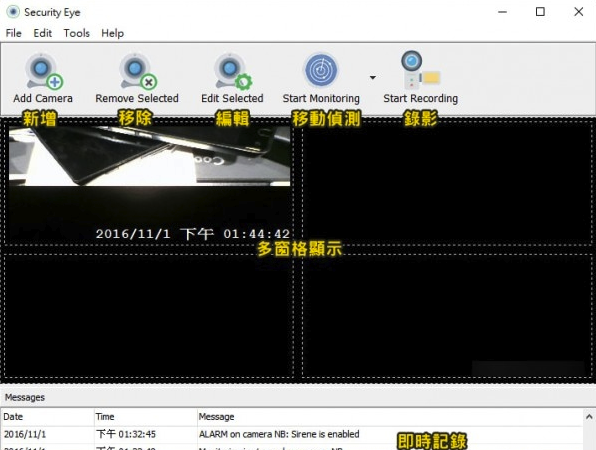This screenshot has width=596, height=450.
Task: Open the File menu
Action: [x=14, y=33]
